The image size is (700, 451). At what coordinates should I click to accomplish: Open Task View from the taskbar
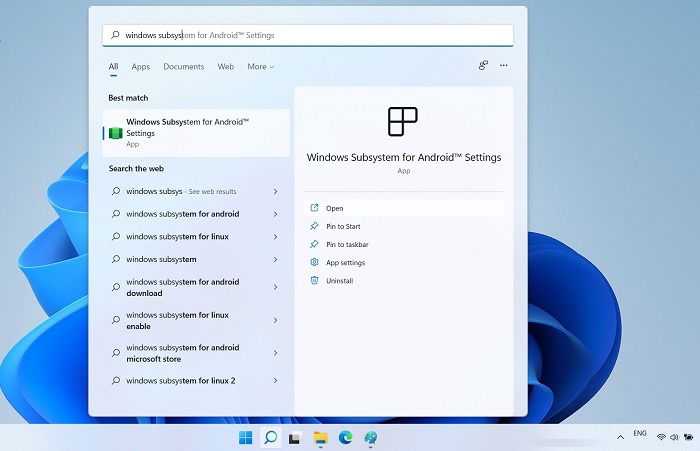point(294,438)
